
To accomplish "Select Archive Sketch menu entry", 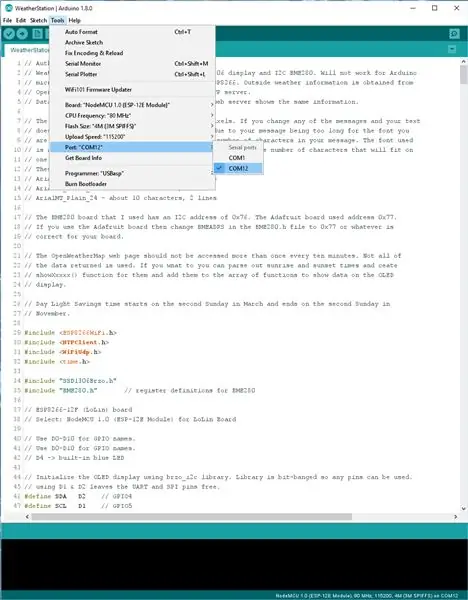I will point(132,42).
